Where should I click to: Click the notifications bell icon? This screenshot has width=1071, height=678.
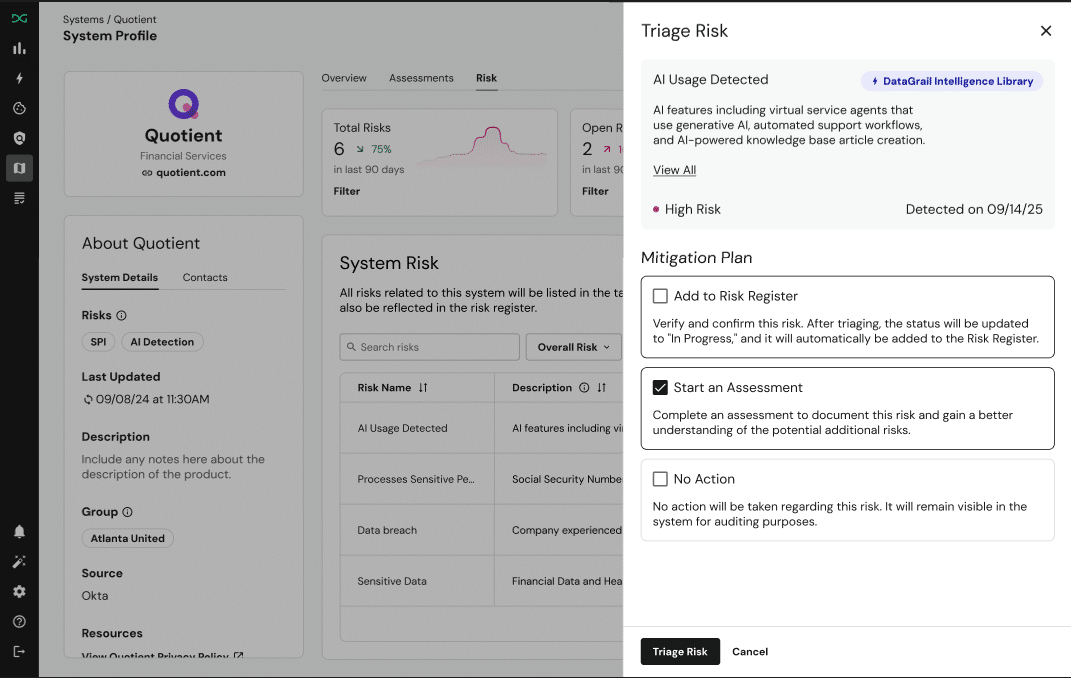pyautogui.click(x=19, y=532)
